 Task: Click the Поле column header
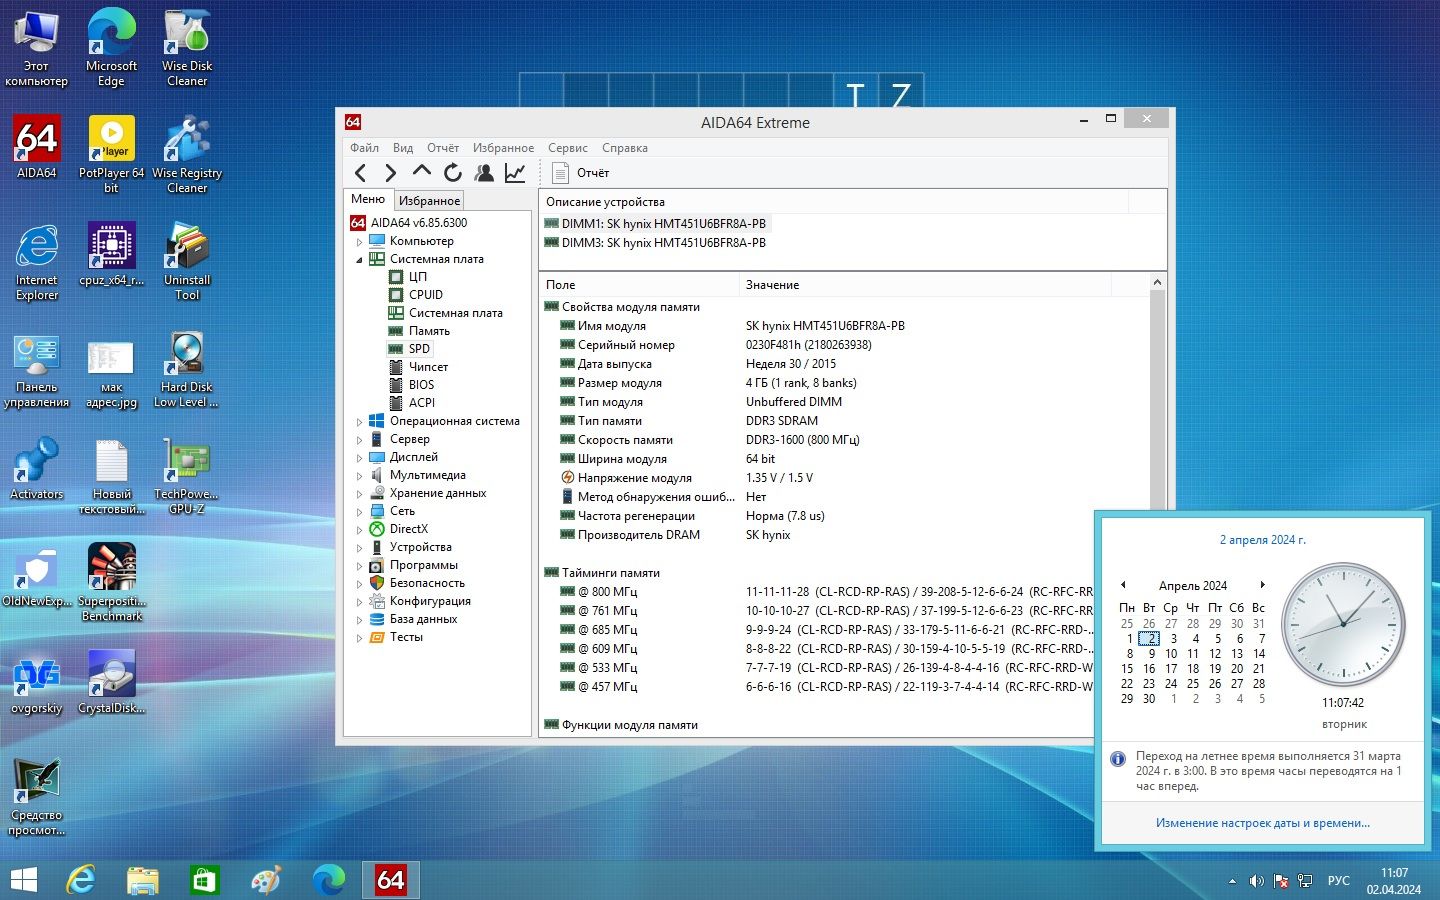(639, 285)
